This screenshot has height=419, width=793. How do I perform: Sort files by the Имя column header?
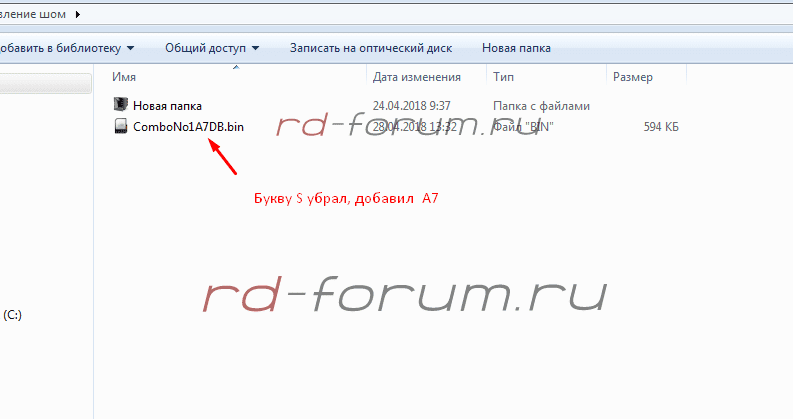[124, 77]
